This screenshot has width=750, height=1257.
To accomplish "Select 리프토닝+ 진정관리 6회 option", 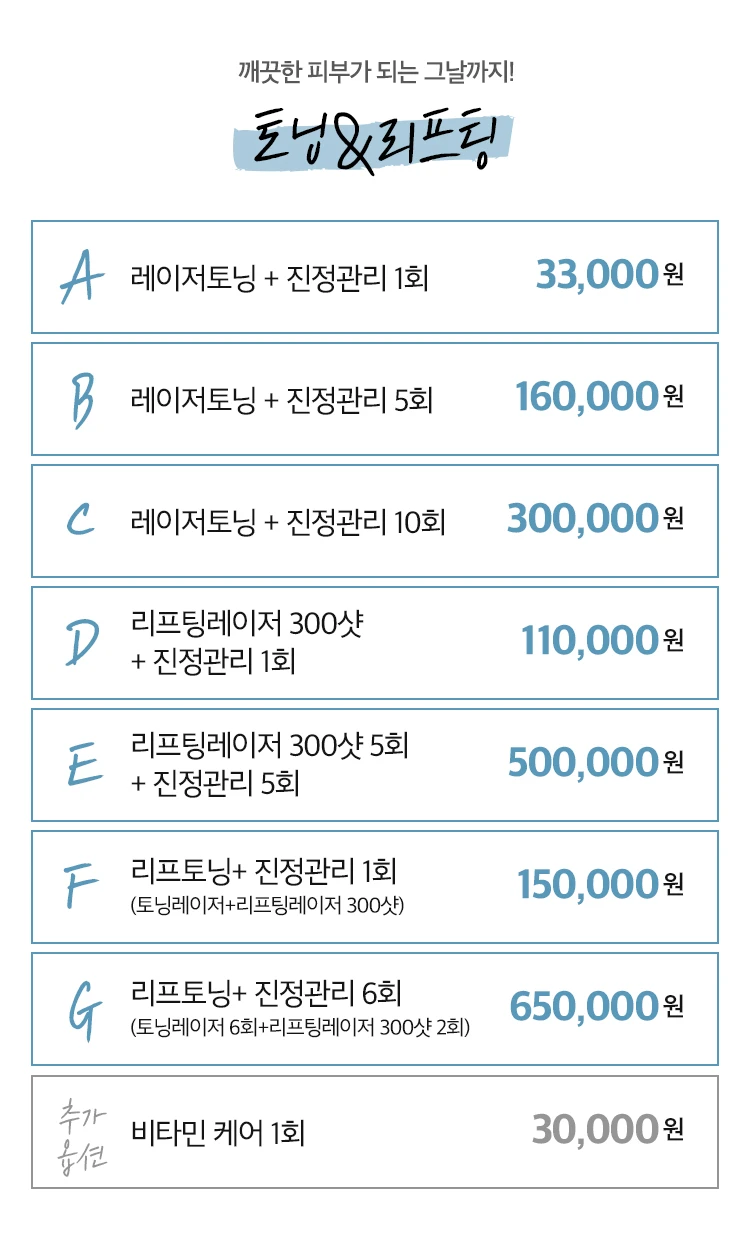I will [375, 1009].
